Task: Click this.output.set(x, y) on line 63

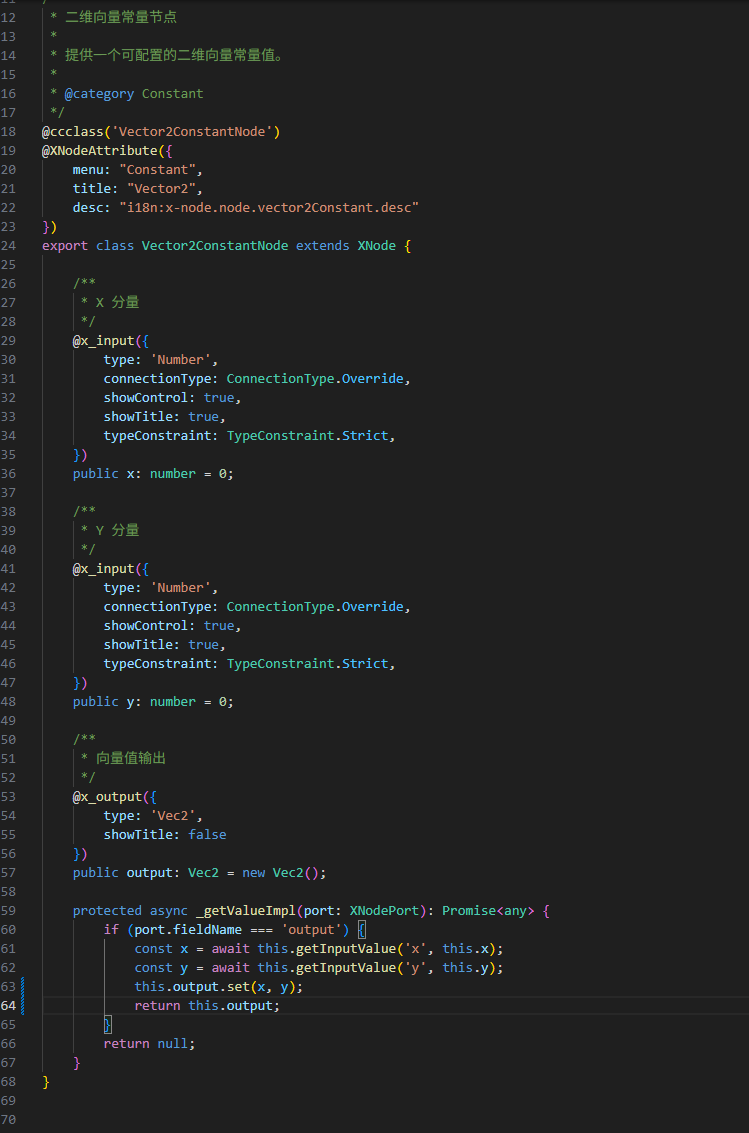Action: (x=215, y=986)
